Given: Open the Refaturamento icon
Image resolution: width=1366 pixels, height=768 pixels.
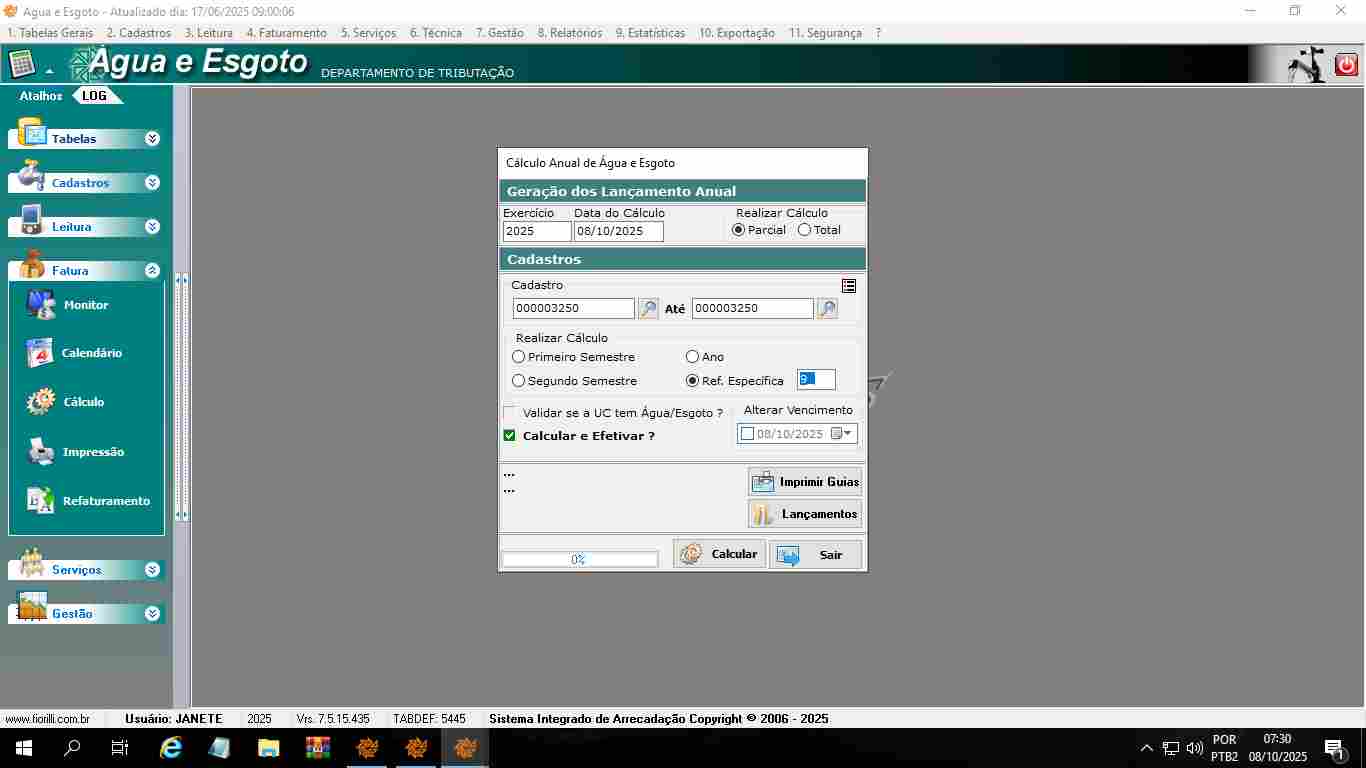Looking at the screenshot, I should [41, 501].
